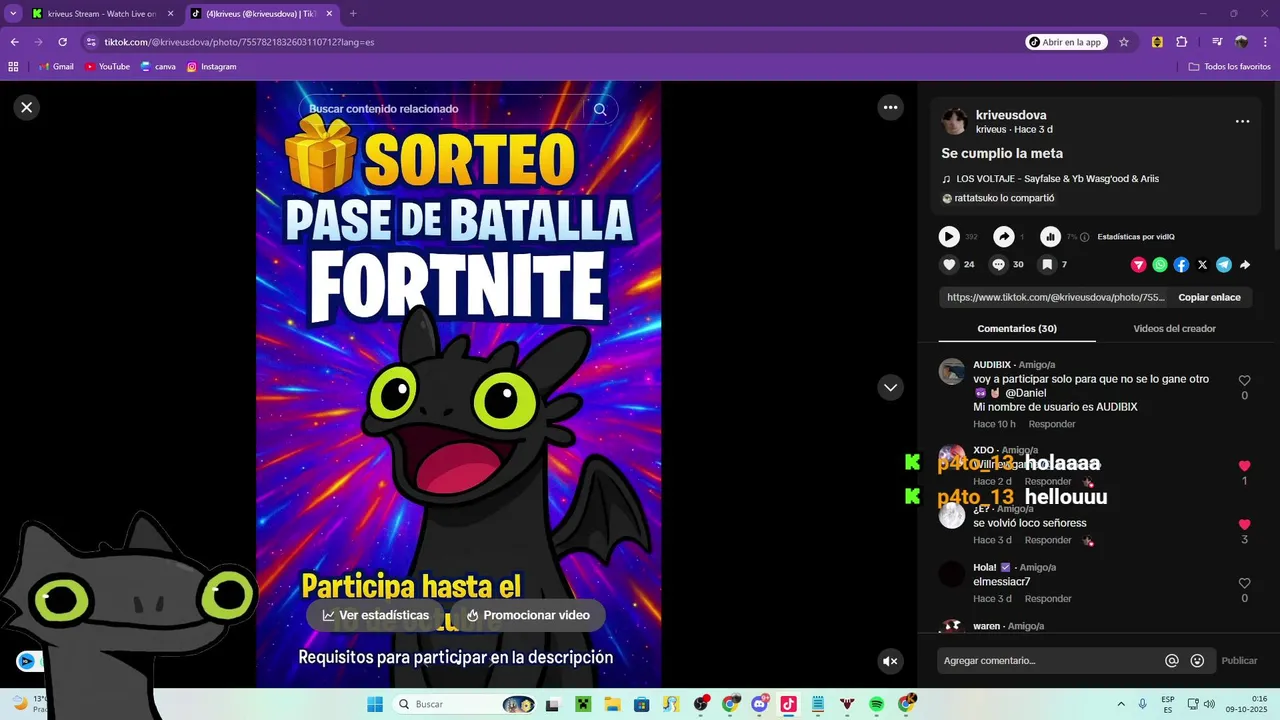Go back with the browser back arrow
1280x720 pixels.
(x=15, y=42)
